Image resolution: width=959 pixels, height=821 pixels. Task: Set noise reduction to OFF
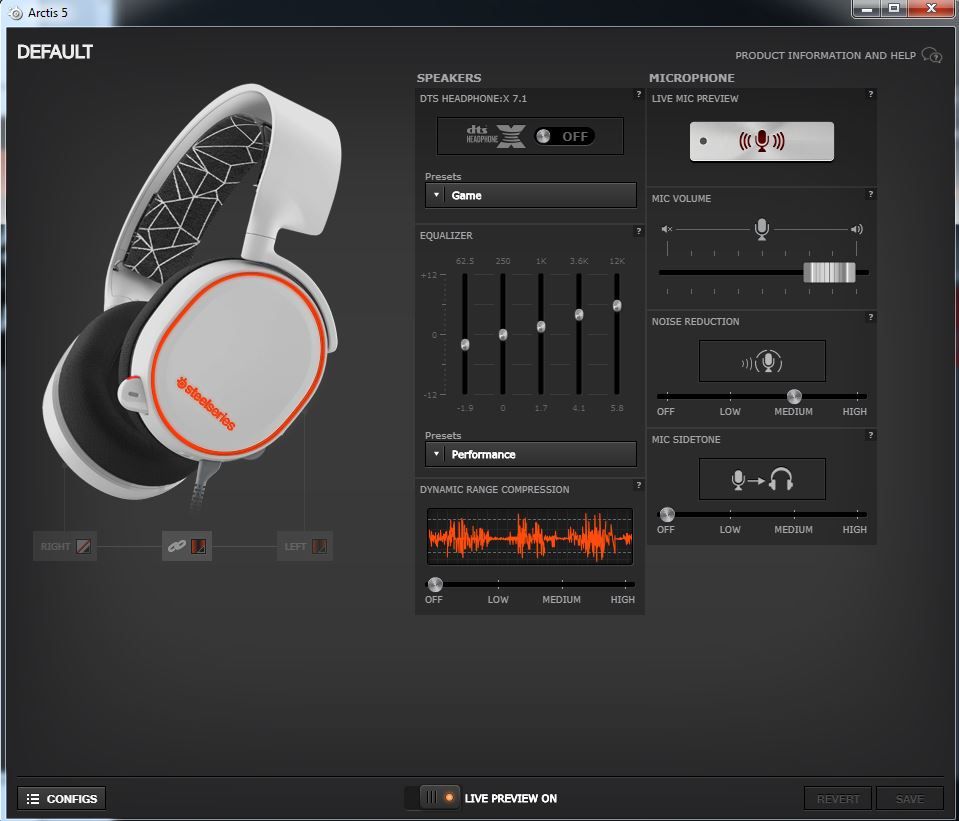tap(665, 412)
